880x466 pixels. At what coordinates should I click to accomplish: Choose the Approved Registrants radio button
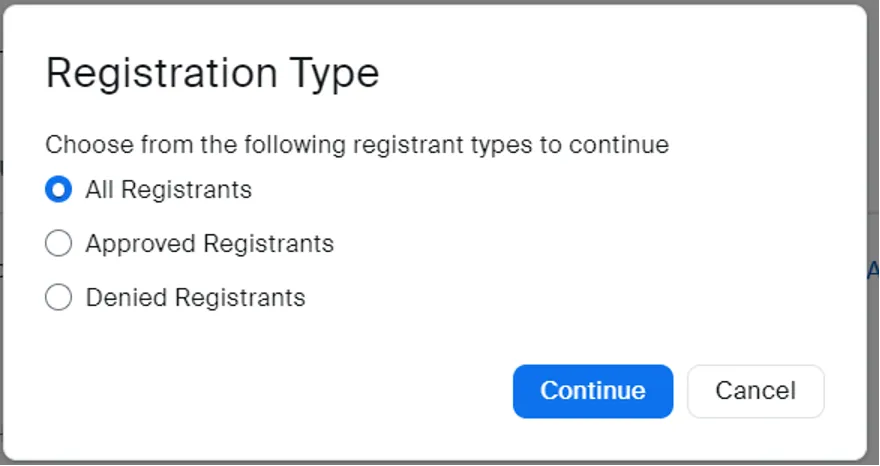59,243
